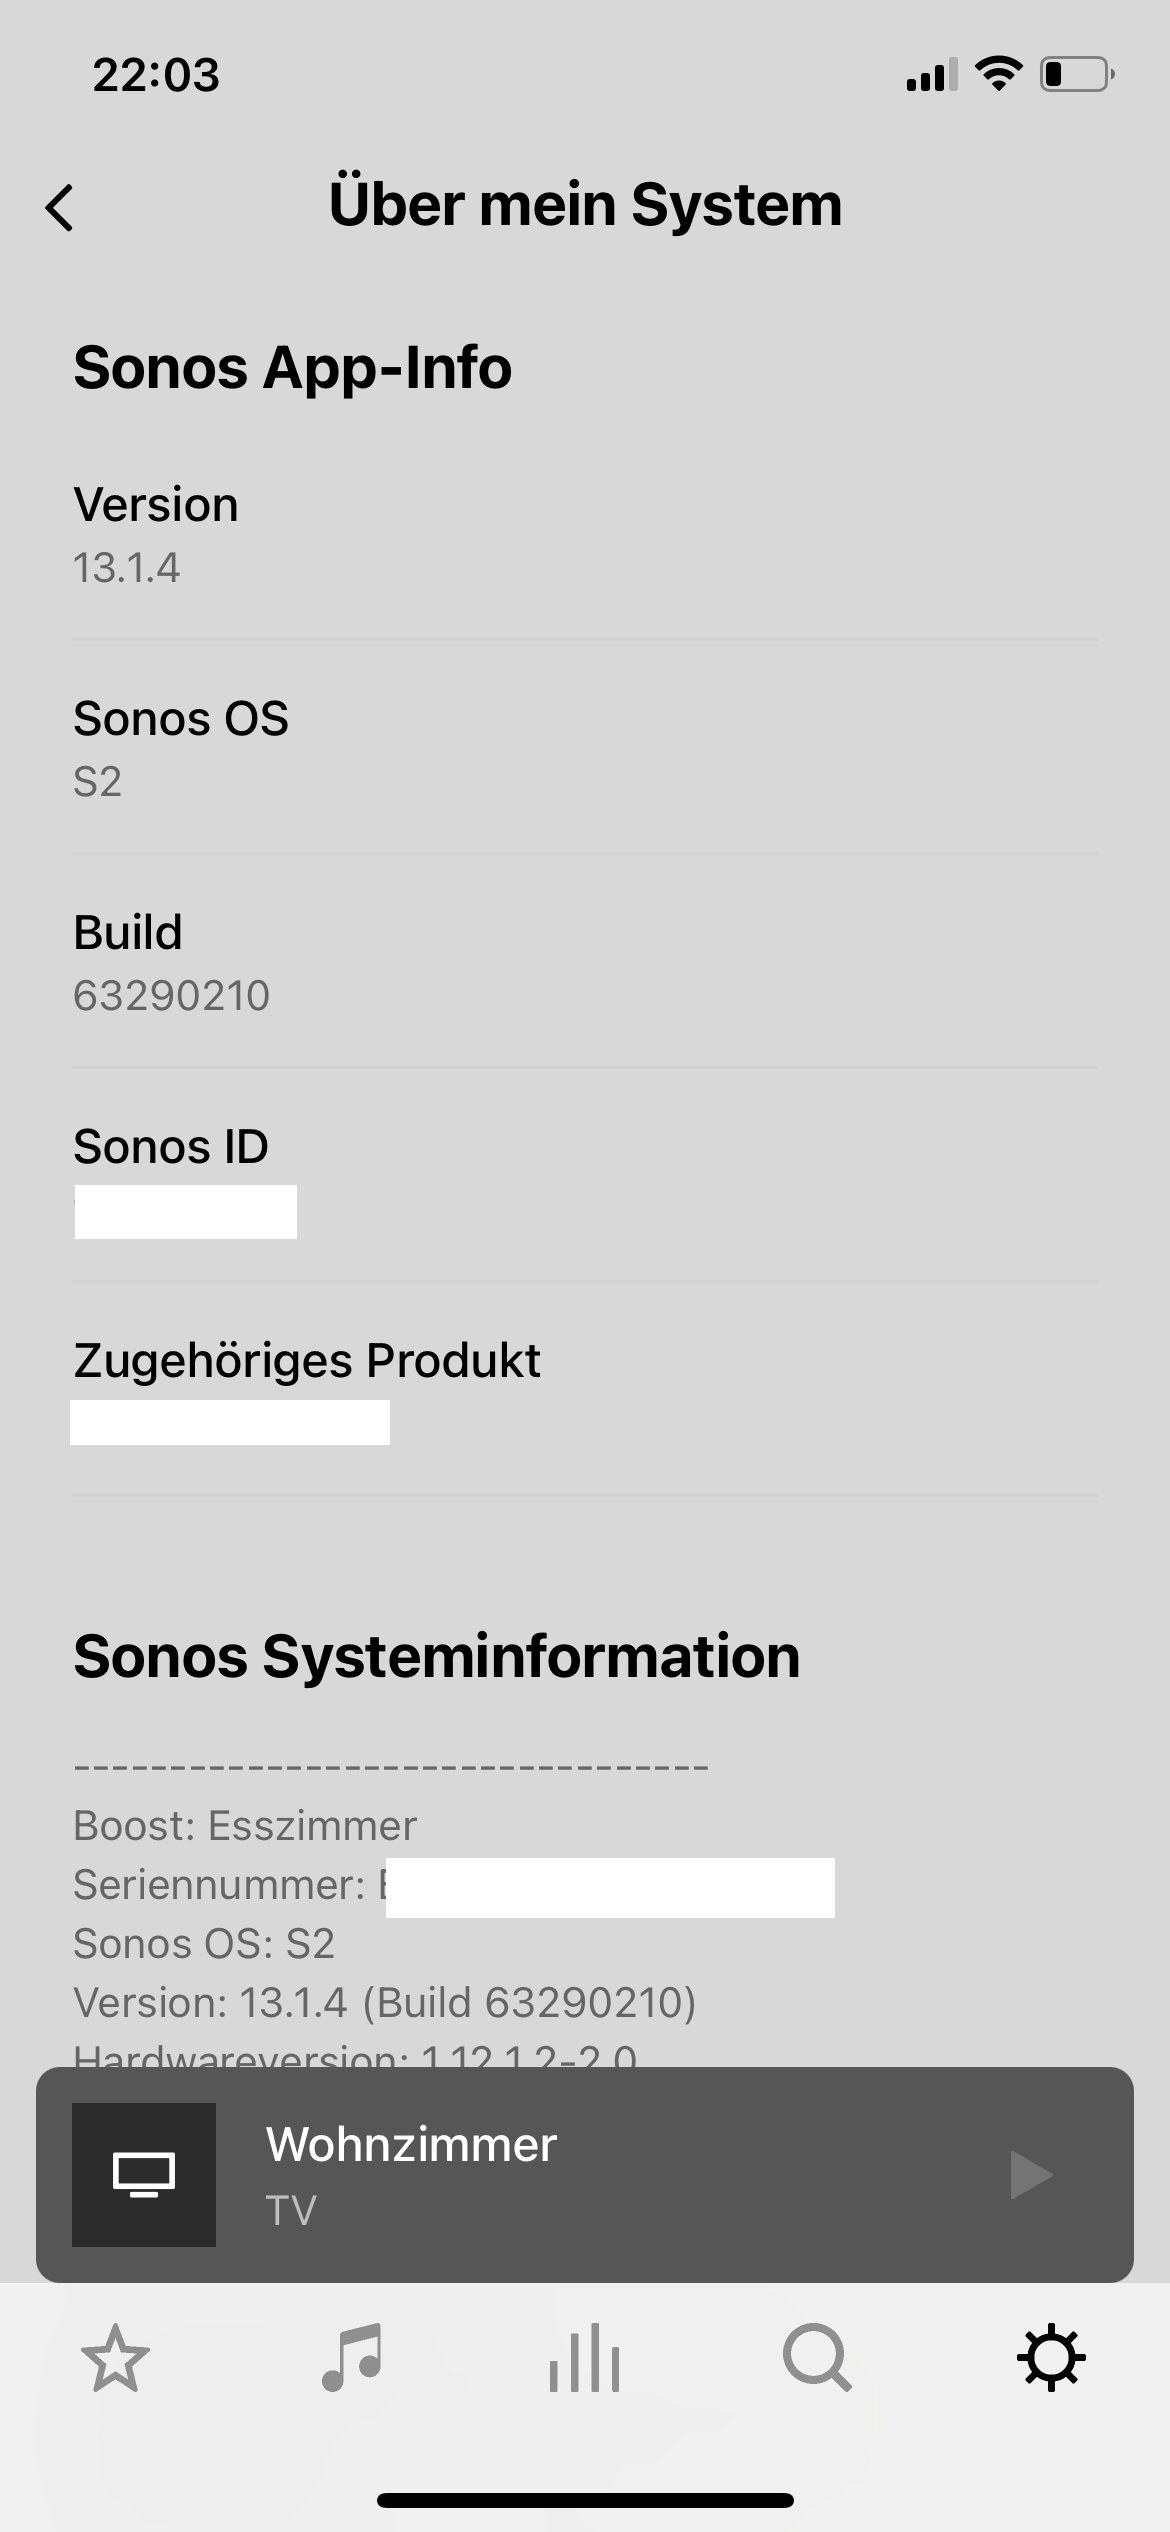Viewport: 1170px width, 2532px height.
Task: Tap the Zugehöriges Produkt row
Action: click(585, 1390)
